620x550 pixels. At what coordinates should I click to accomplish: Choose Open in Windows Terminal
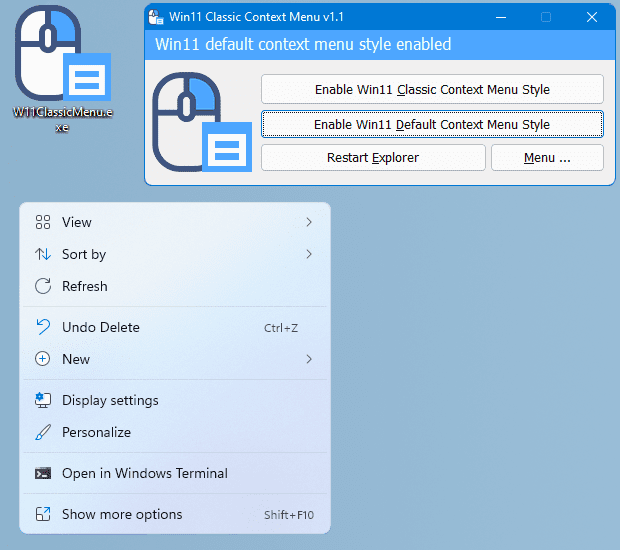175,473
